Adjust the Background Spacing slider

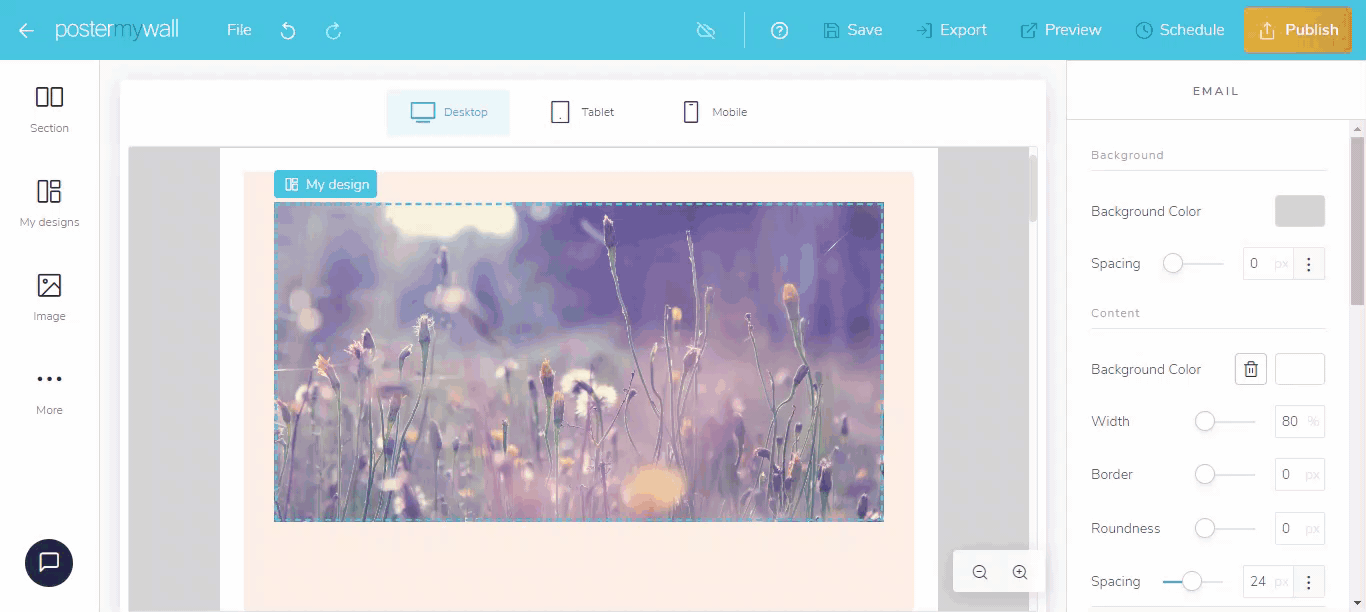tap(1193, 264)
